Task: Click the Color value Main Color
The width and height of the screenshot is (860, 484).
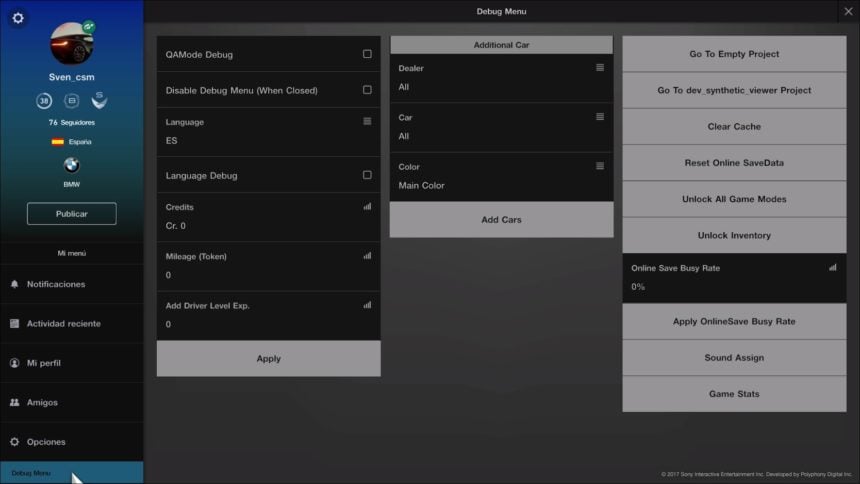Action: [421, 185]
